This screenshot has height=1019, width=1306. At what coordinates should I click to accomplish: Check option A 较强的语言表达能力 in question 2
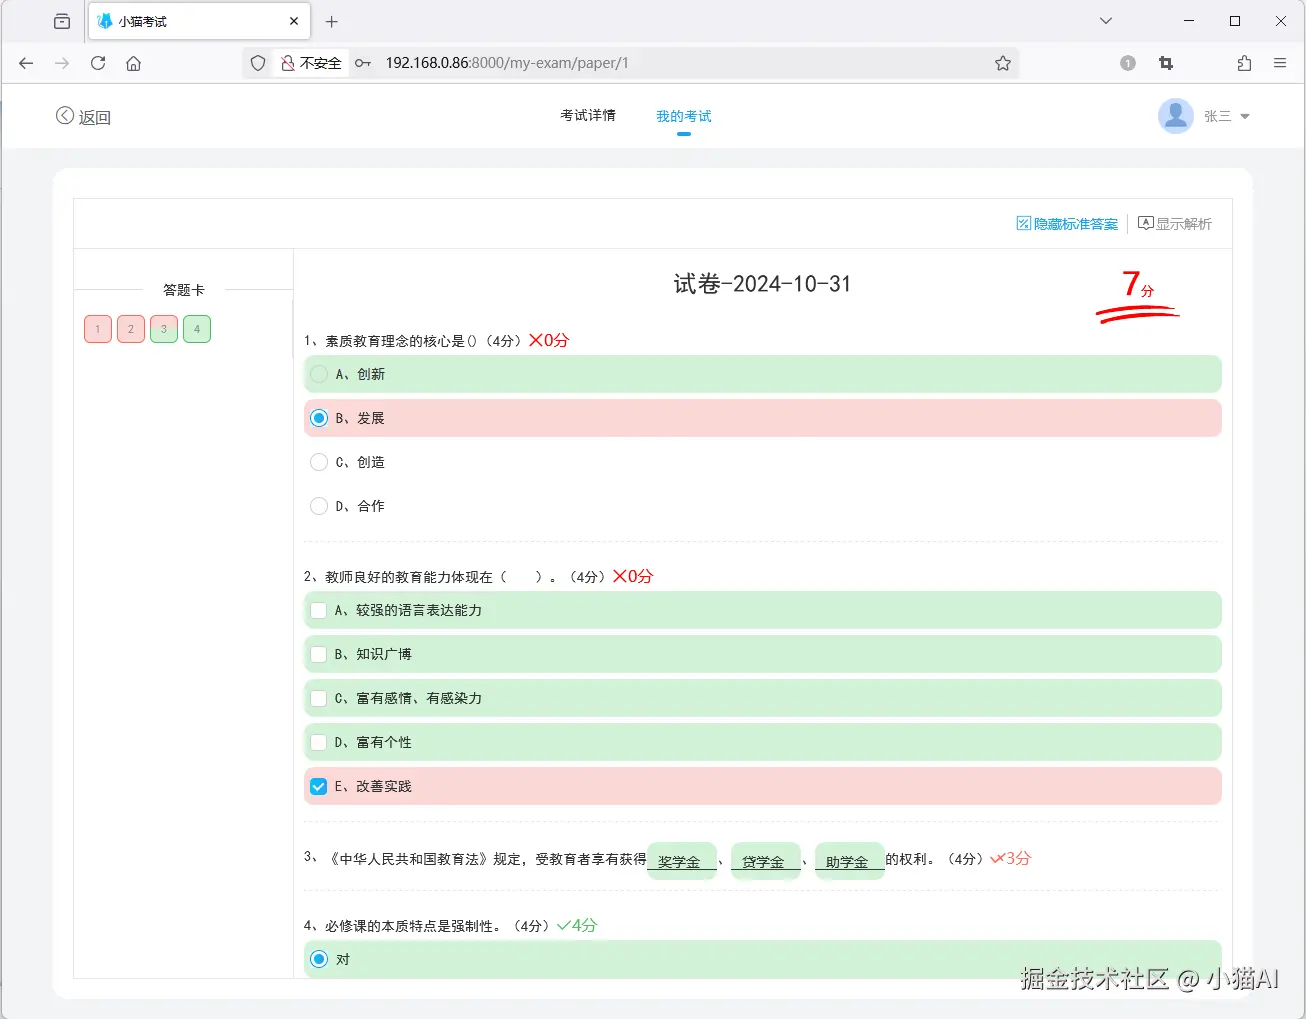tap(319, 609)
